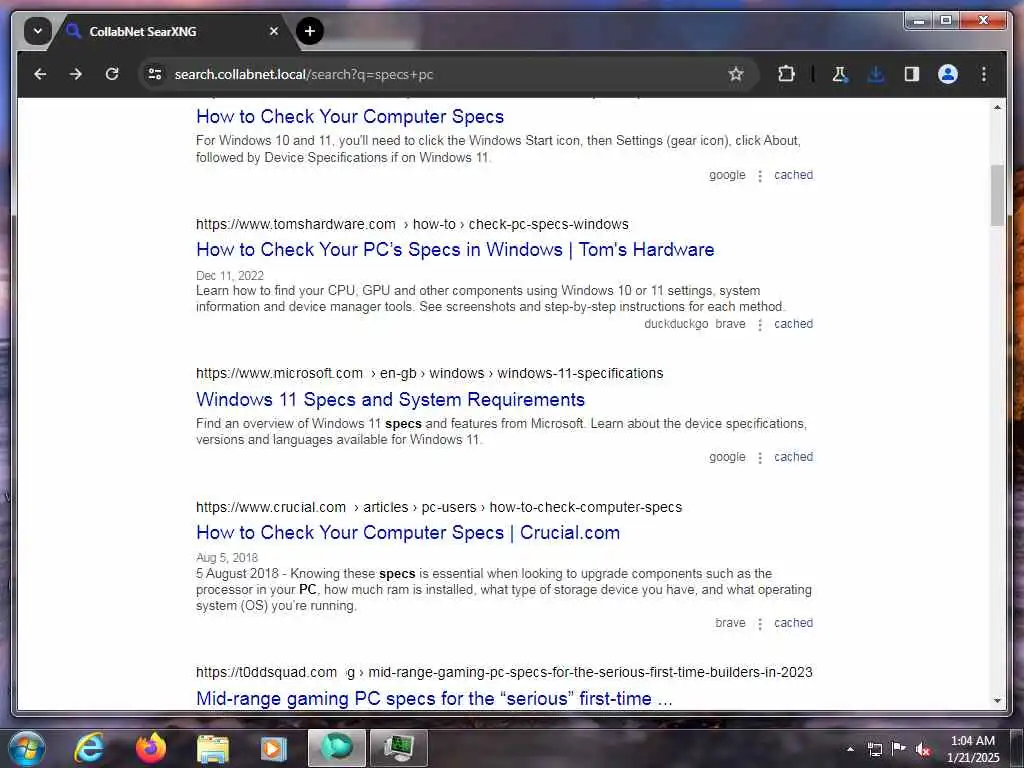Click brave engine label on Crucial.com result
Image resolution: width=1024 pixels, height=768 pixels.
[730, 623]
